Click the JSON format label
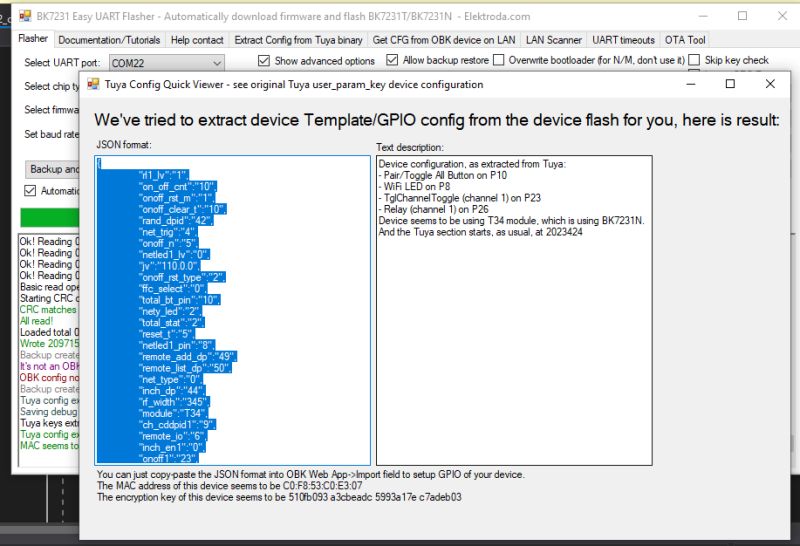The width and height of the screenshot is (800, 546). [x=124, y=145]
